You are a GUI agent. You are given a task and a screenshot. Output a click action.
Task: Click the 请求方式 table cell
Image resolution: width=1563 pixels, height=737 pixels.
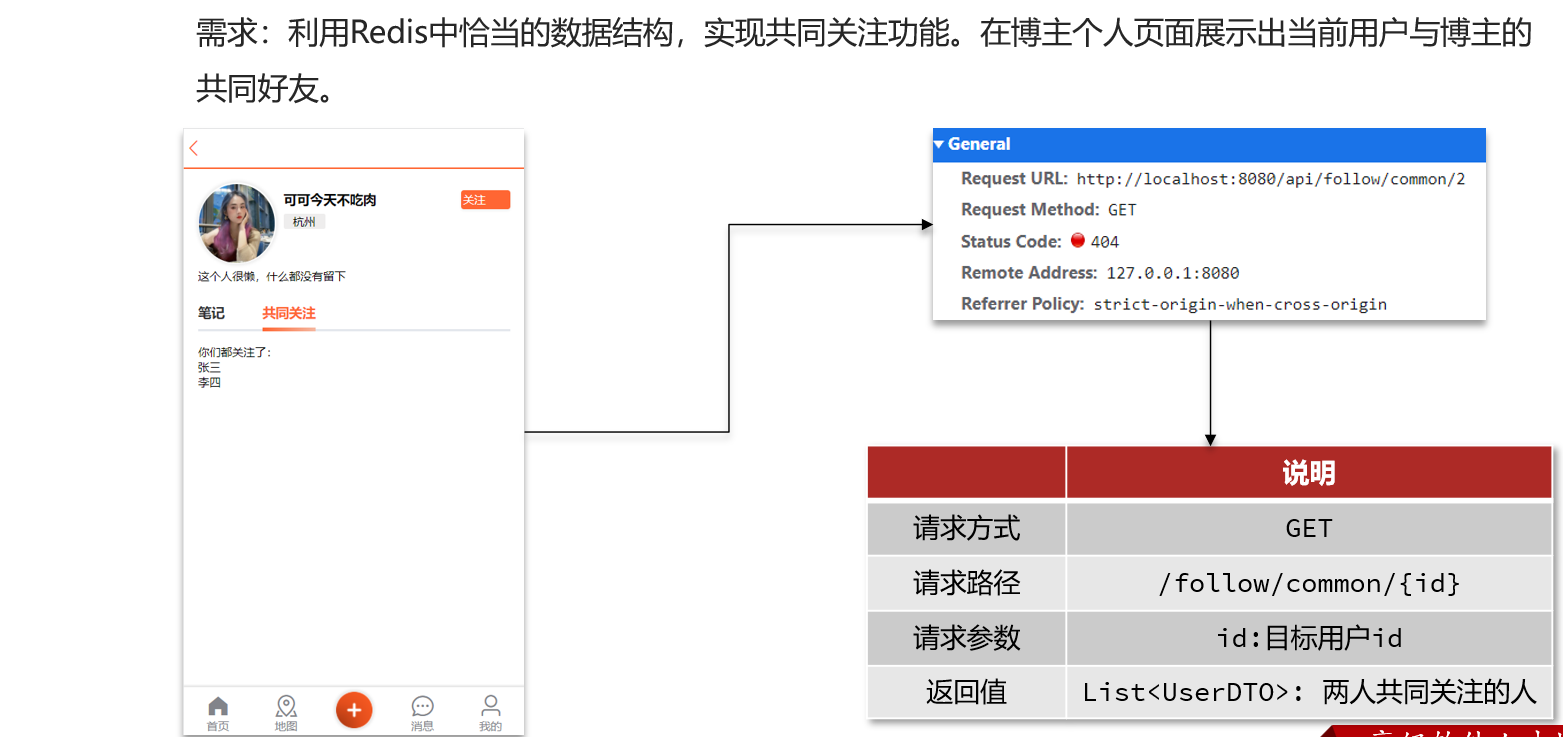[x=967, y=528]
